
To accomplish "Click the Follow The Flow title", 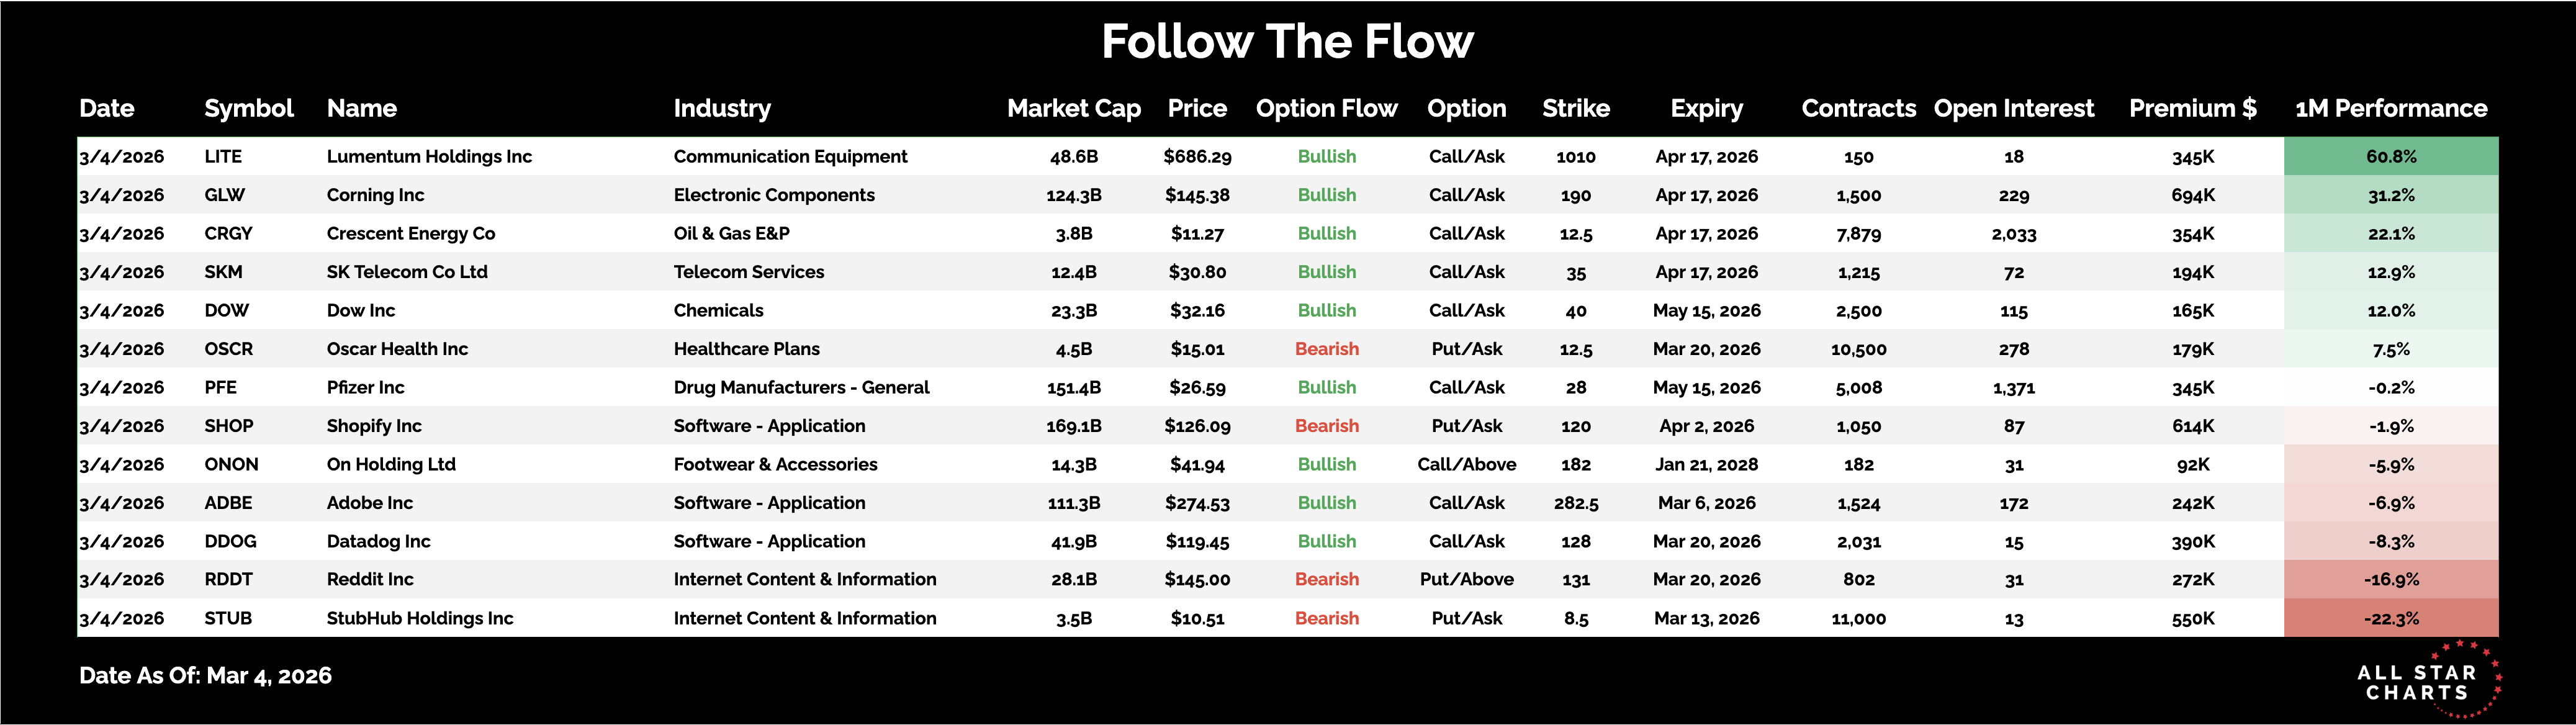I will [x=1287, y=42].
